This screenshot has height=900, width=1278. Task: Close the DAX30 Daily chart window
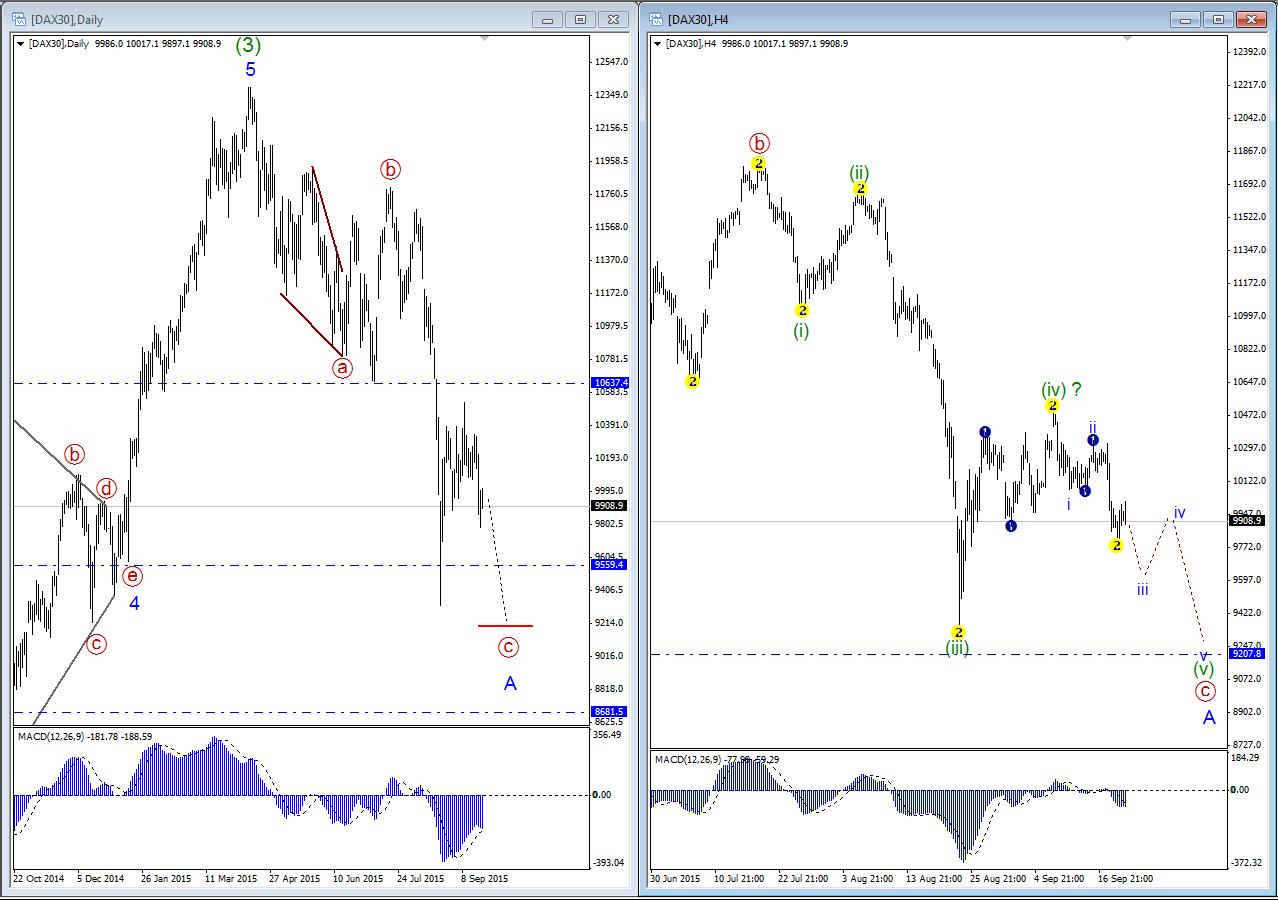click(614, 19)
